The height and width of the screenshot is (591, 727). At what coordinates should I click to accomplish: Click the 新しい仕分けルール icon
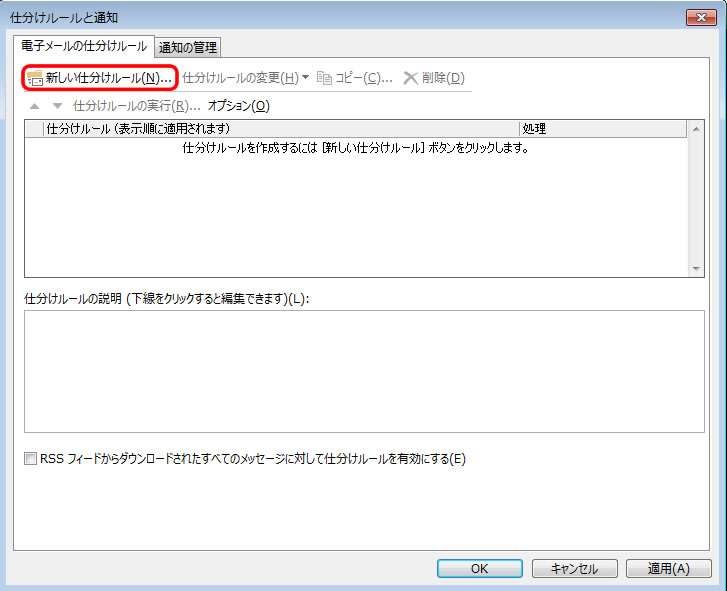35,78
